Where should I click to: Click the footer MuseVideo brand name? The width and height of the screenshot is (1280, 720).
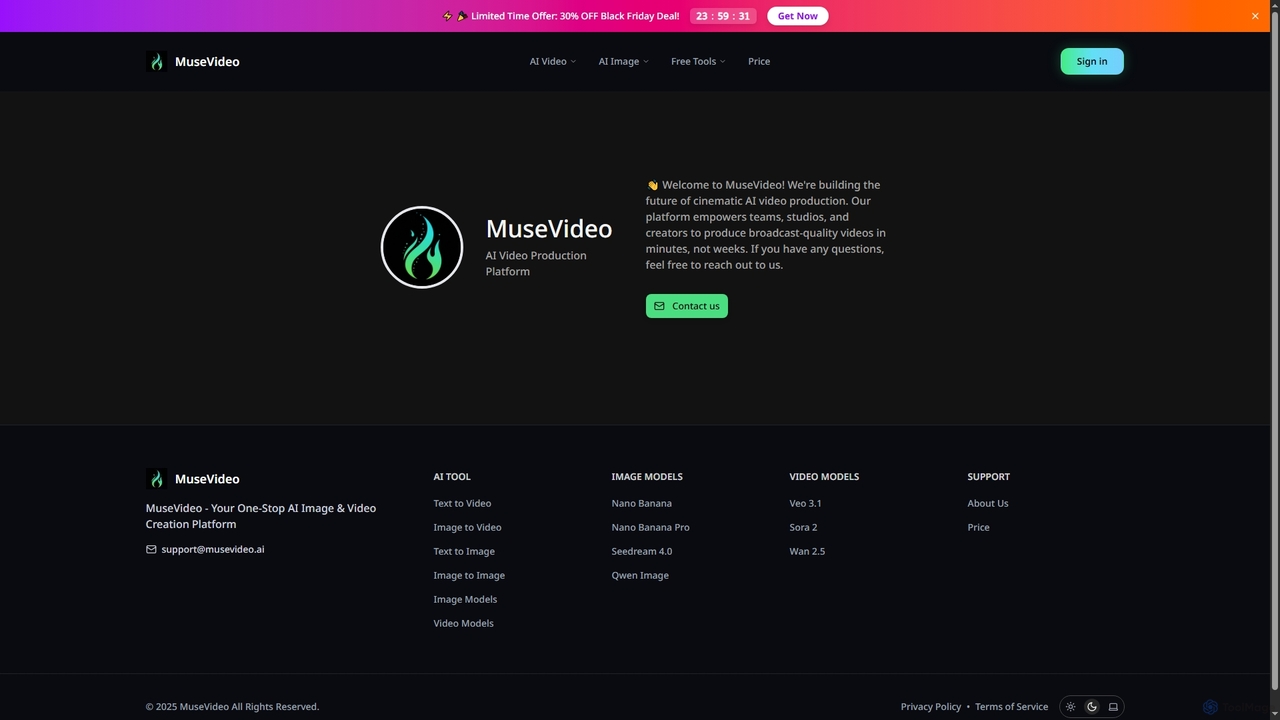pyautogui.click(x=207, y=479)
